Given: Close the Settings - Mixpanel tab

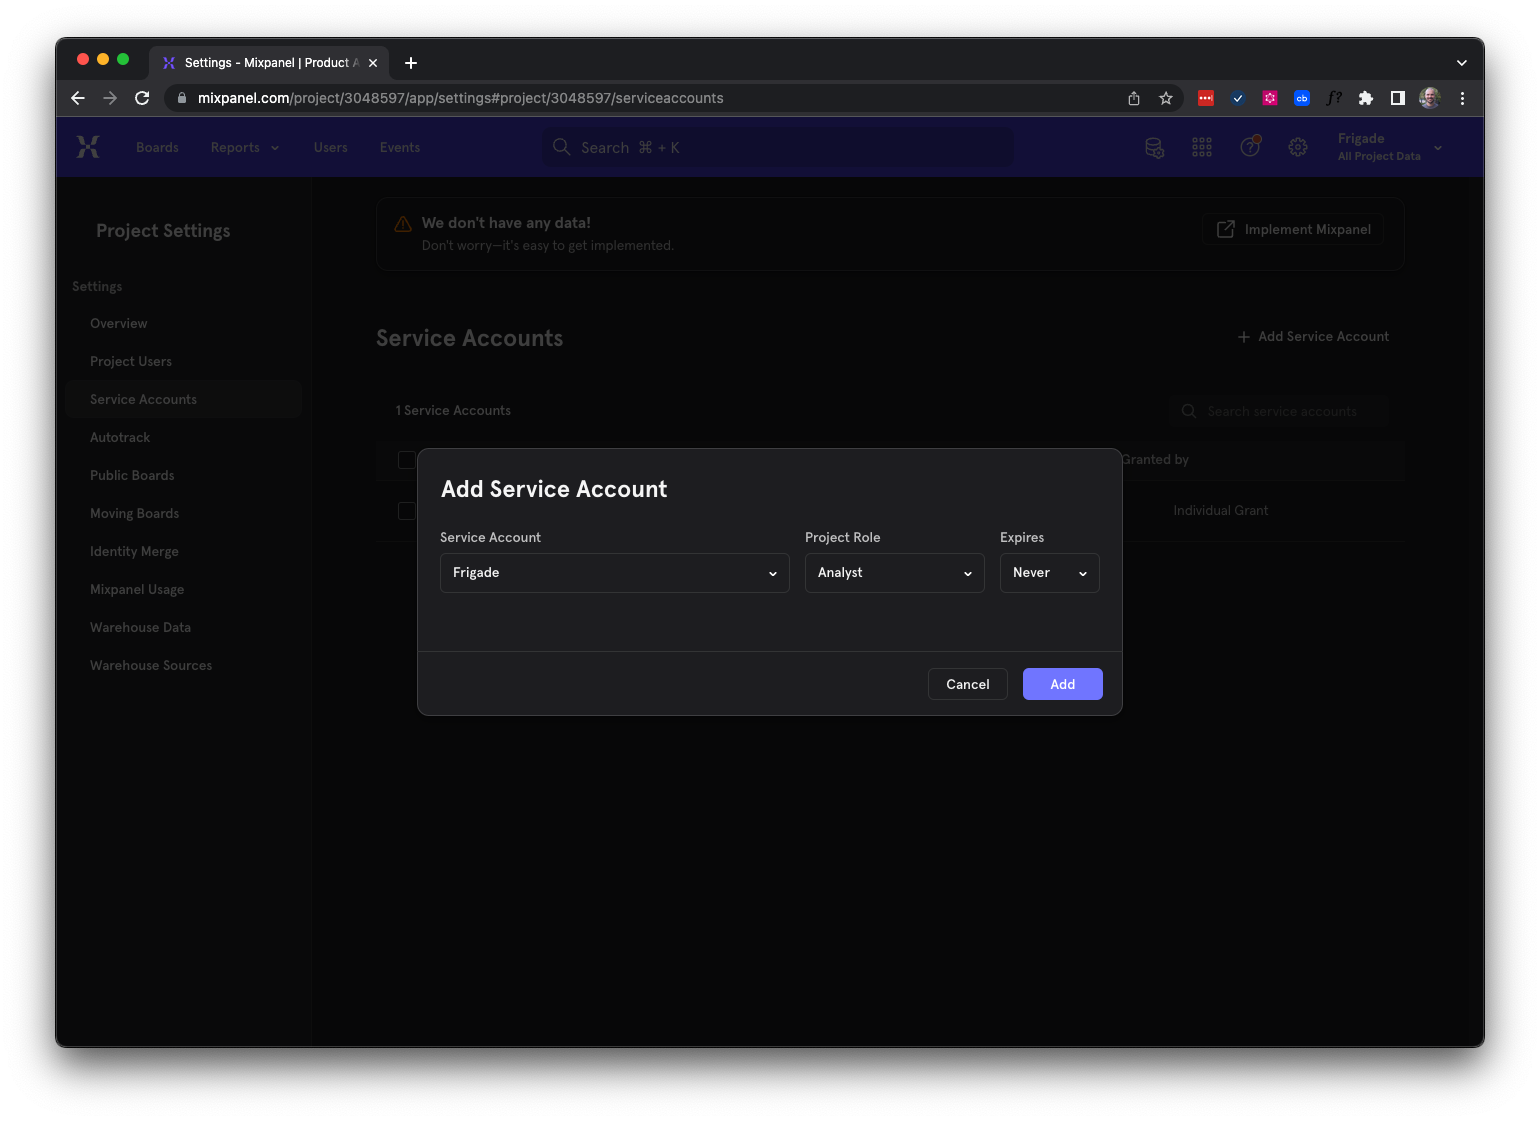Looking at the screenshot, I should tap(373, 63).
